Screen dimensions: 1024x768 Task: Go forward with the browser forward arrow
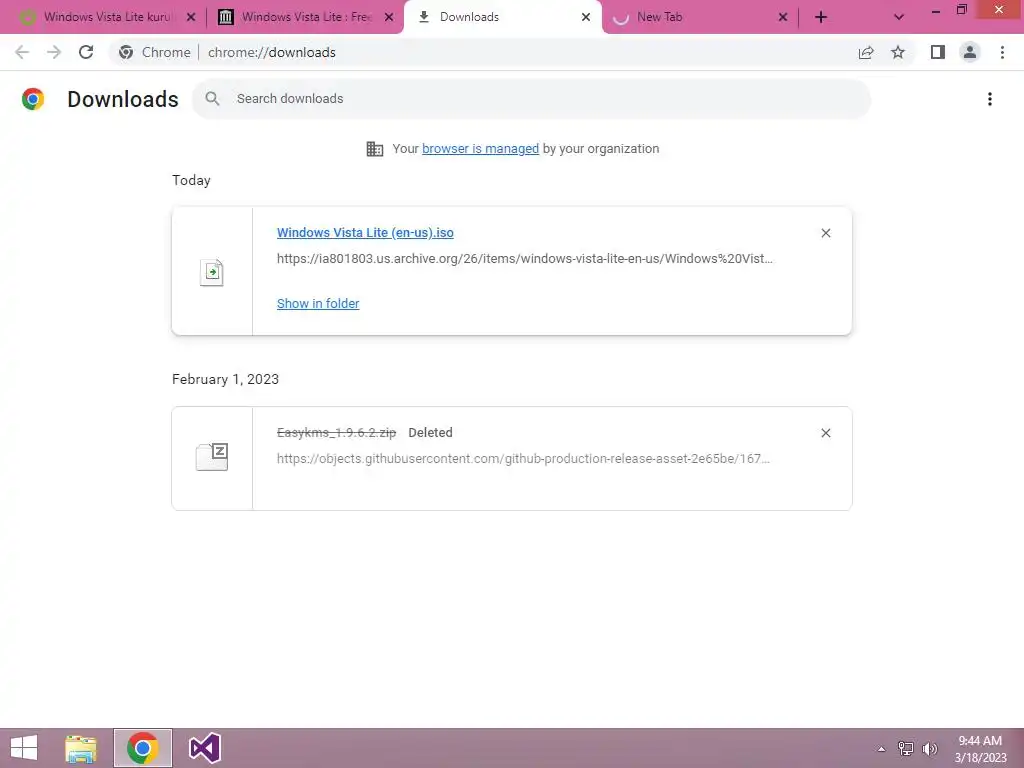(x=54, y=52)
